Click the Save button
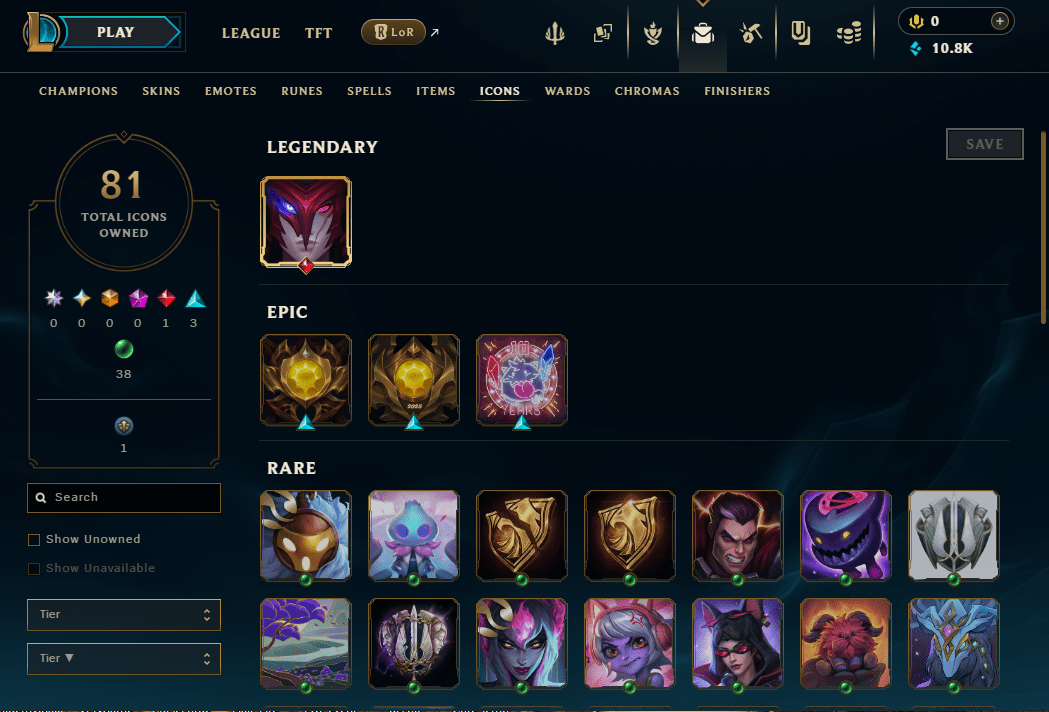This screenshot has height=712, width=1049. click(985, 144)
